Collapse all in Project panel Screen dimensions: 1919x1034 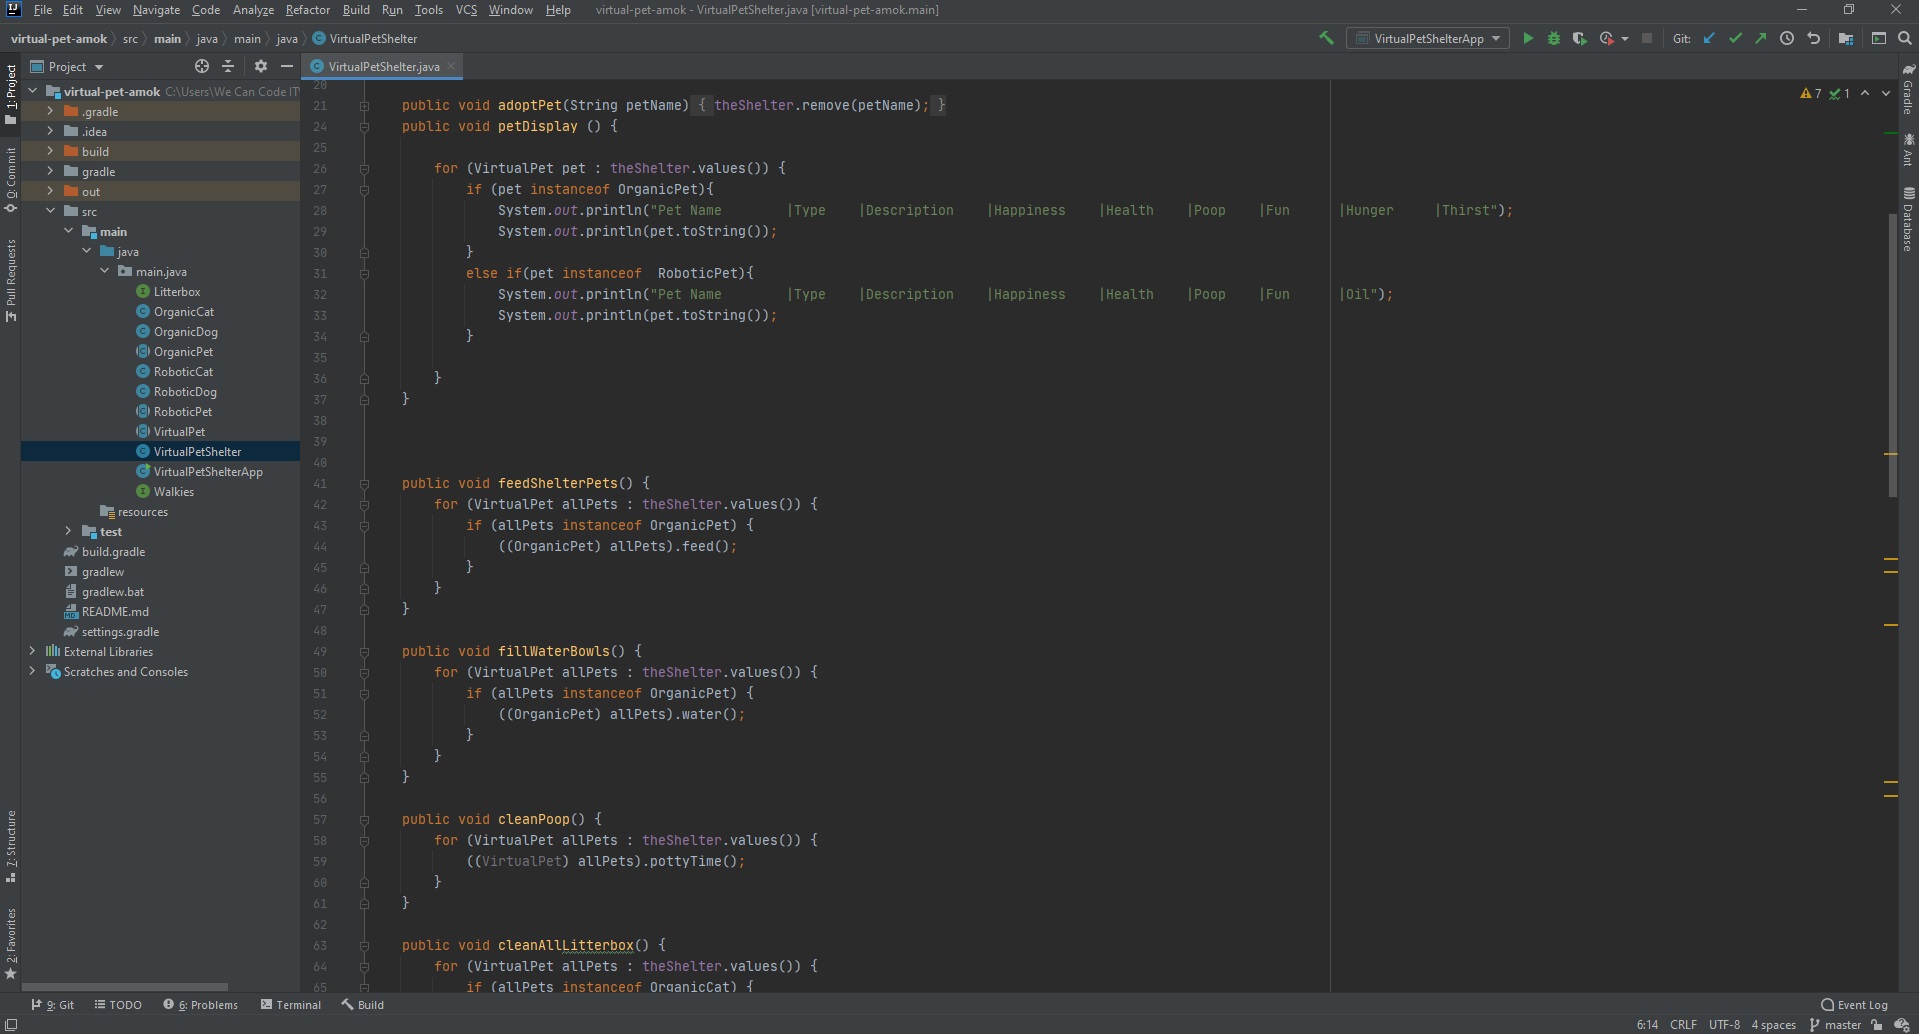click(x=228, y=66)
